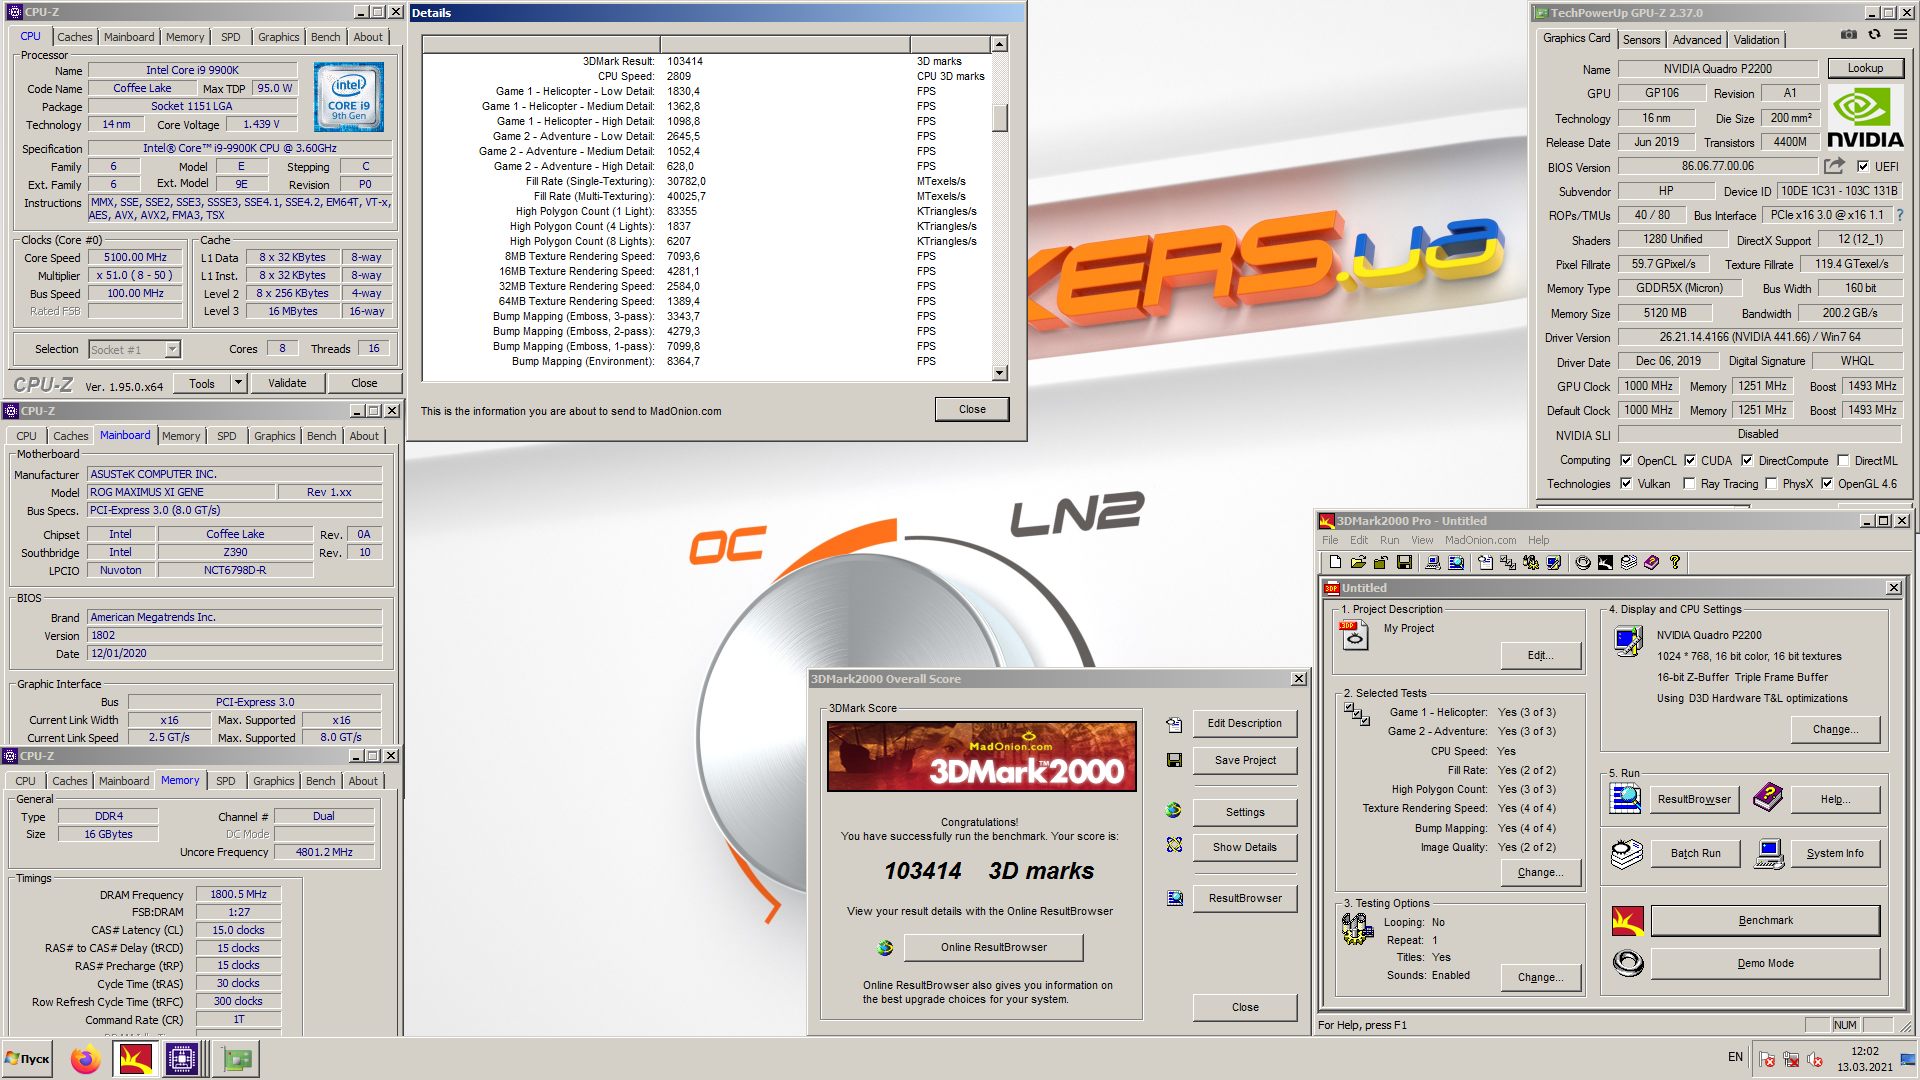Image resolution: width=1920 pixels, height=1080 pixels.
Task: Switch to Caches tab in top CPU-Z window
Action: (74, 37)
